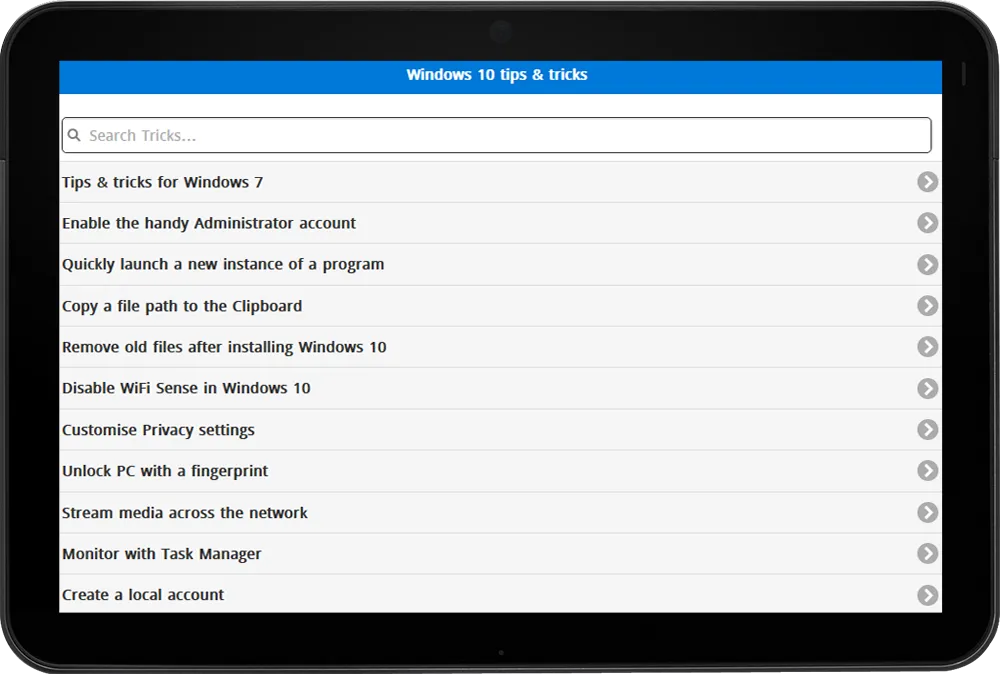Click the arrow for Remove old files row

pos(927,347)
